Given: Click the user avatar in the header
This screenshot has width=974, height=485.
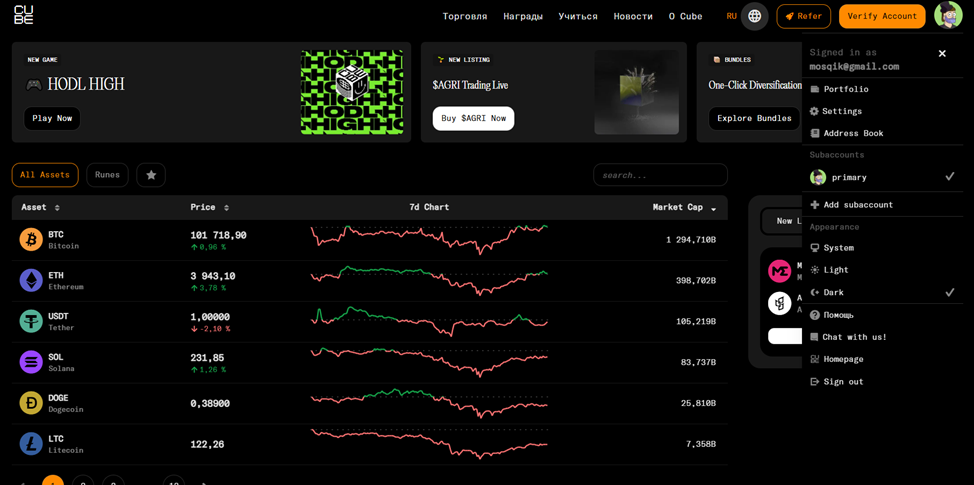Looking at the screenshot, I should click(948, 16).
